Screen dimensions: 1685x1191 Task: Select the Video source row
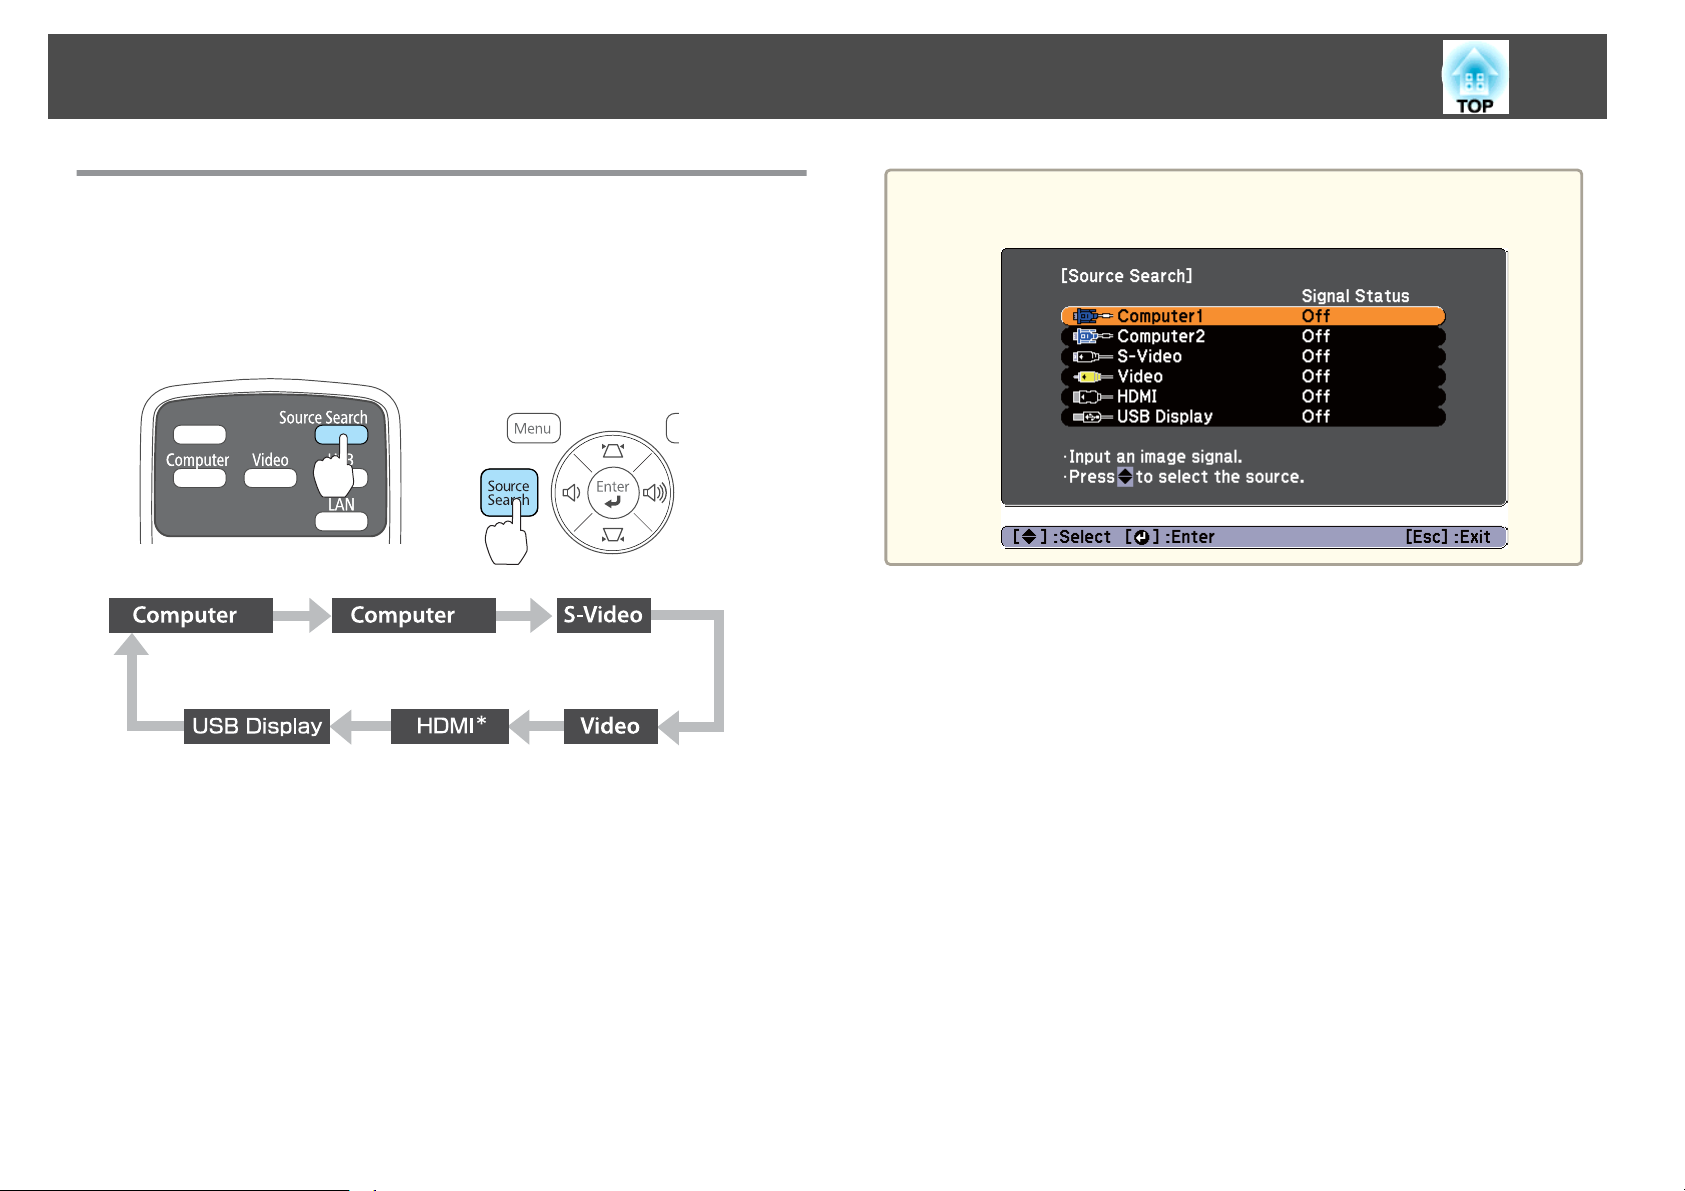(x=1253, y=376)
